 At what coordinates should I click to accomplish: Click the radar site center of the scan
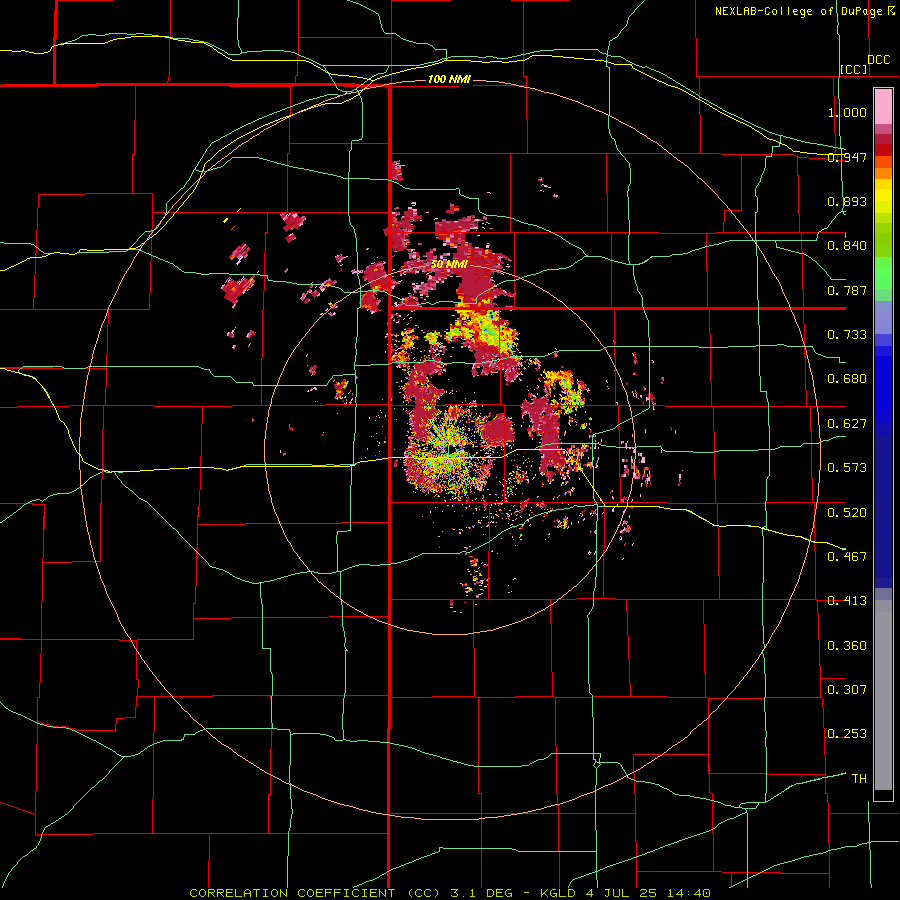point(451,449)
